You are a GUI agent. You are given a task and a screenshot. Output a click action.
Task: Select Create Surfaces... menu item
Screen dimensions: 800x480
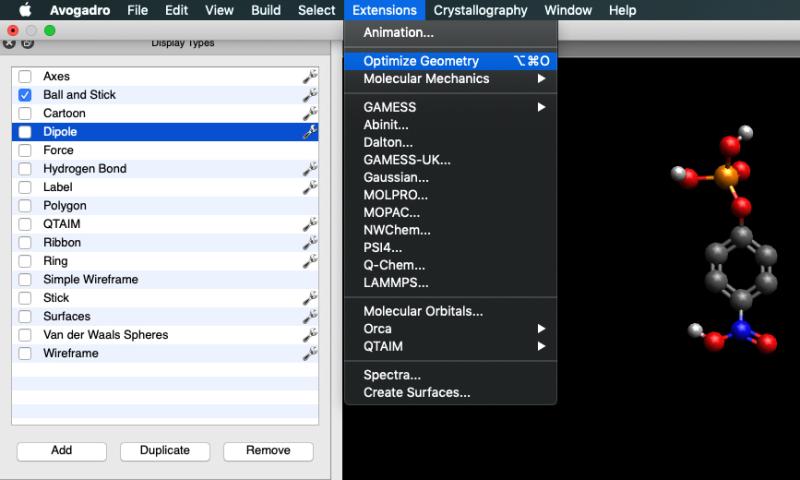pos(451,393)
